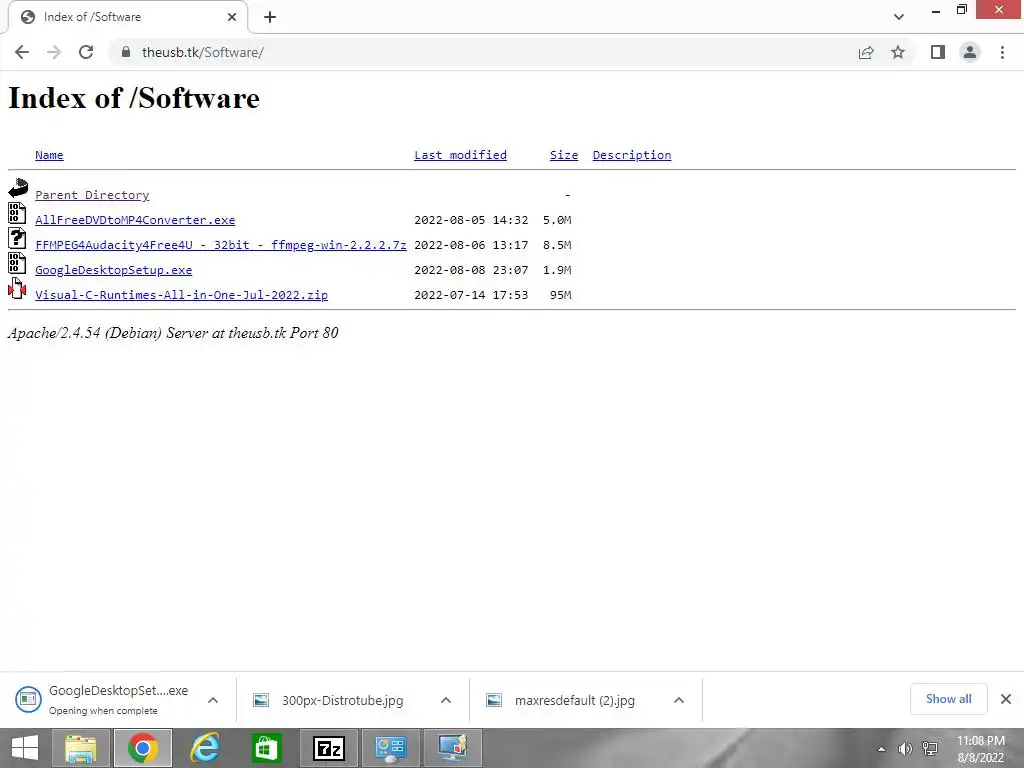Open a new tab with plus button
The width and height of the screenshot is (1024, 768).
pyautogui.click(x=270, y=17)
